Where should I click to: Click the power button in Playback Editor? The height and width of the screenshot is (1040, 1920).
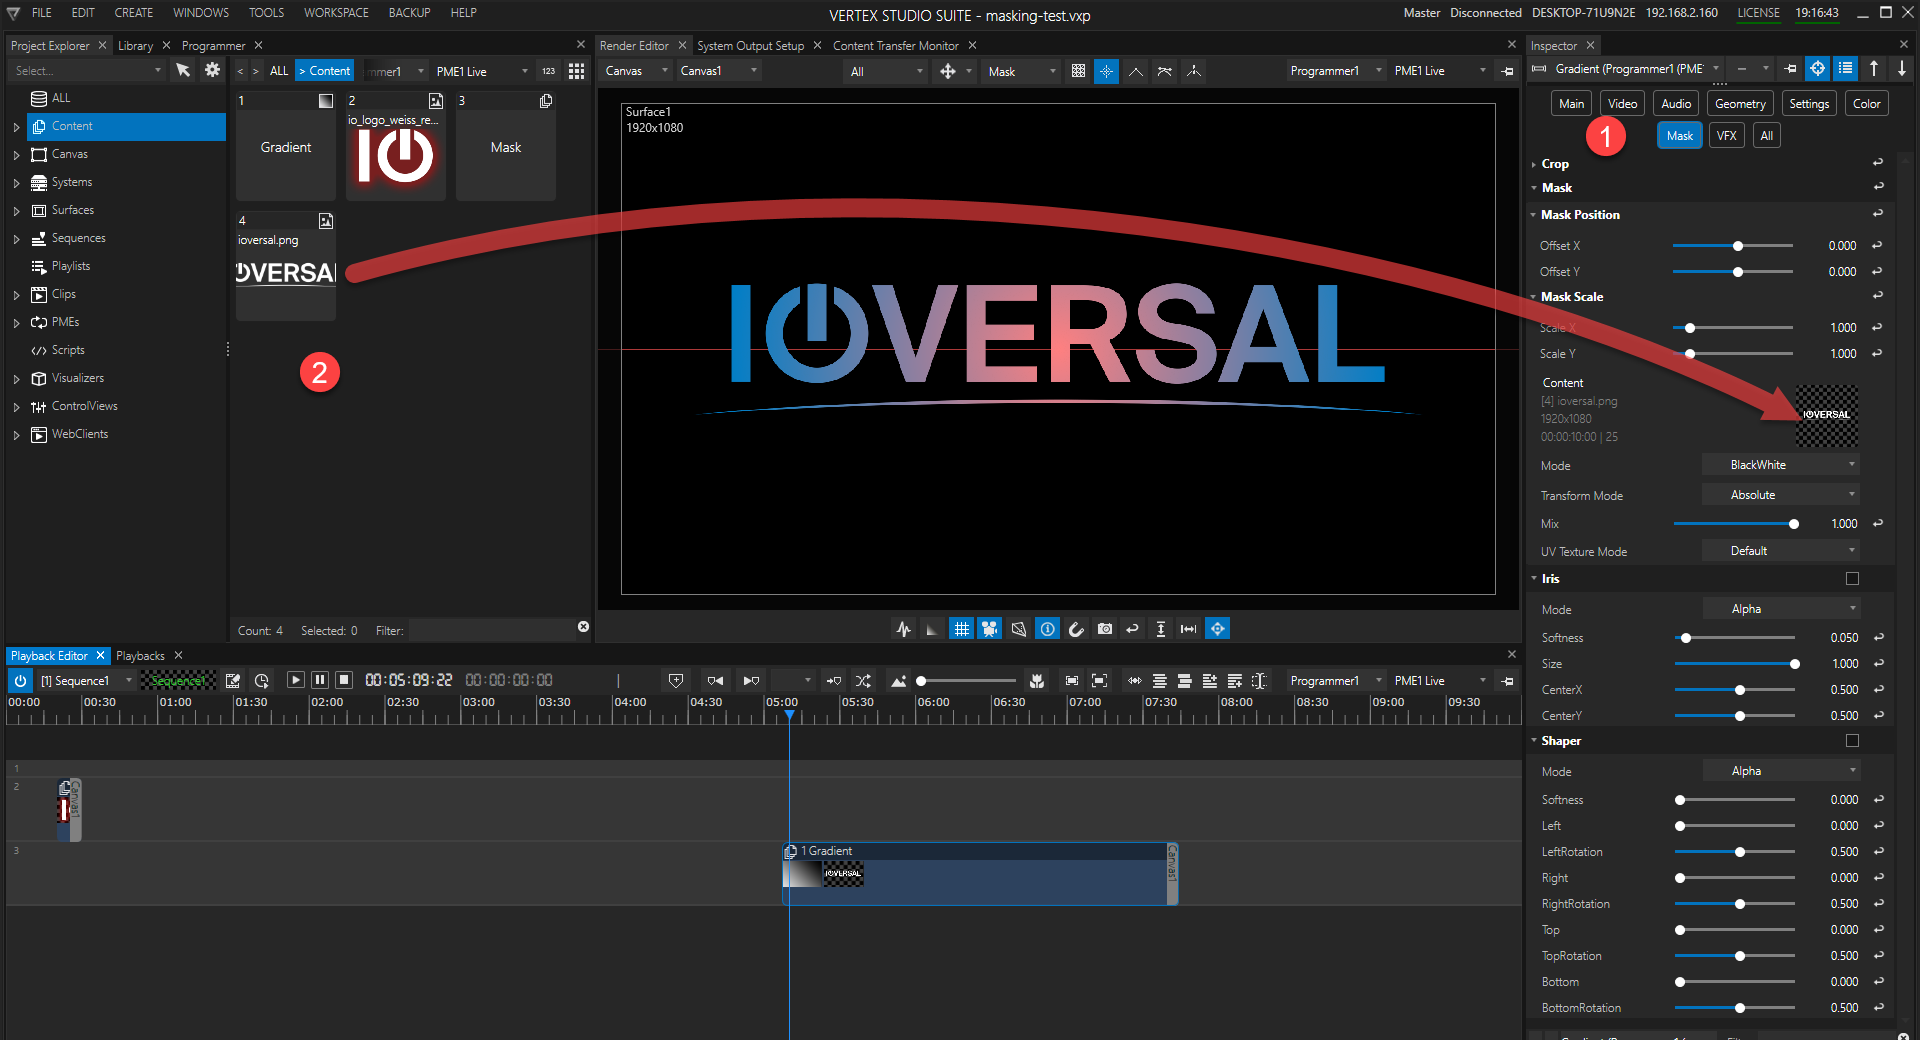(x=20, y=680)
